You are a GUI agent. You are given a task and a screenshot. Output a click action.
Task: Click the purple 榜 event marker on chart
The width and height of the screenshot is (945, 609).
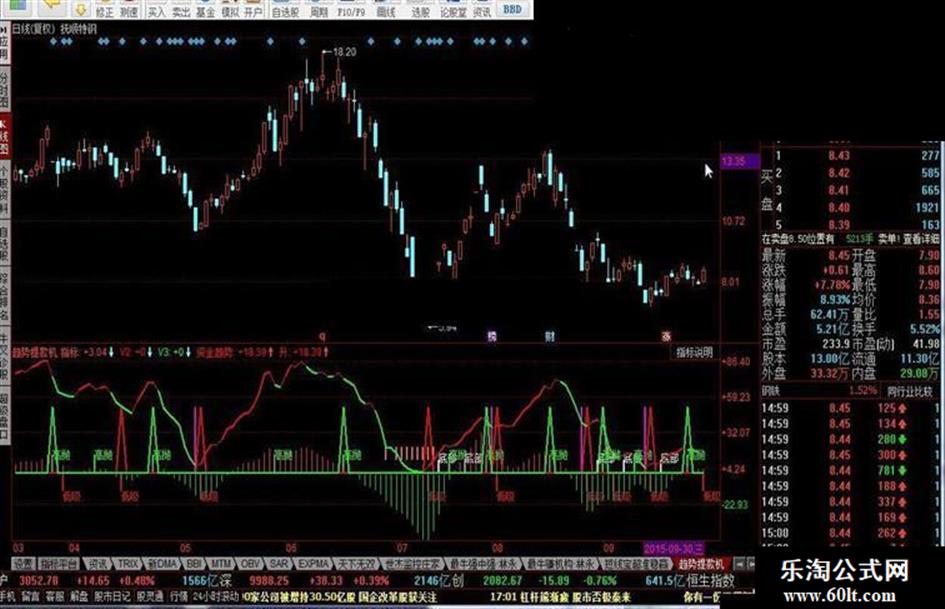pyautogui.click(x=492, y=336)
